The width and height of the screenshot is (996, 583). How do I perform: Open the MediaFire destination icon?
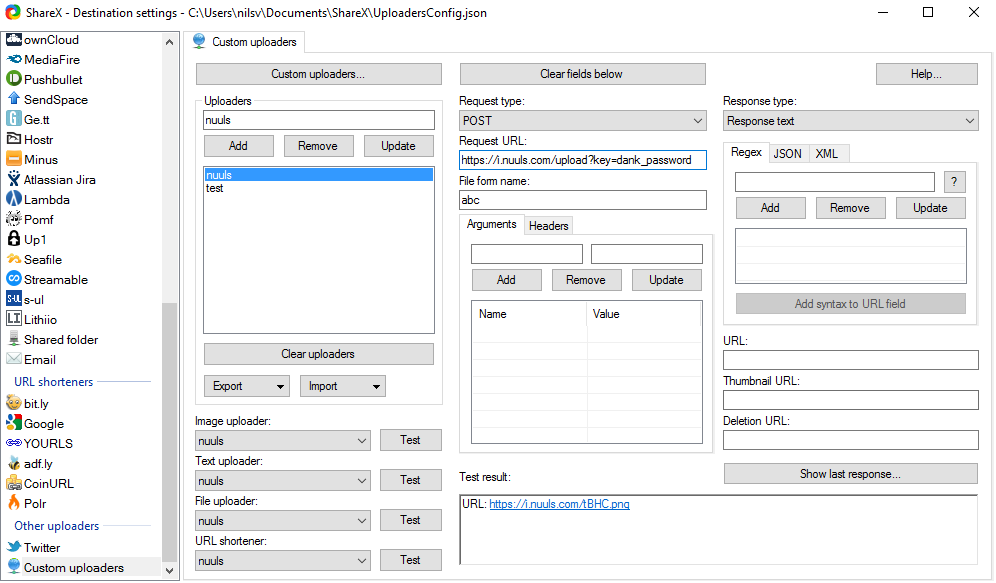pos(13,59)
